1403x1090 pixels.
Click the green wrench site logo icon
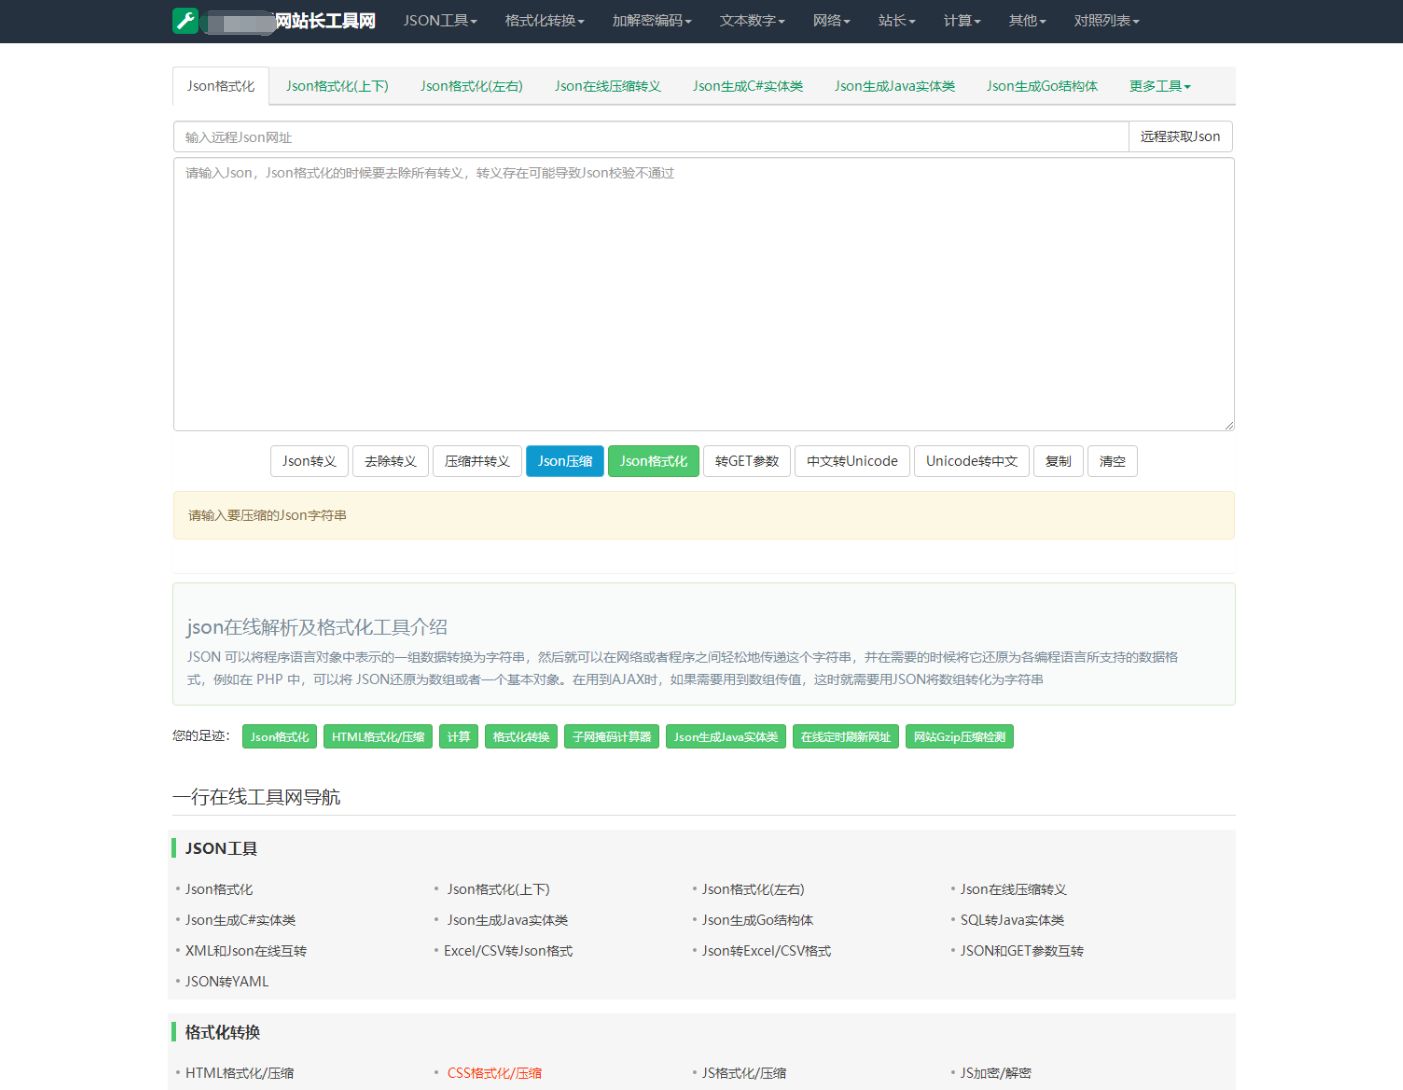pos(185,20)
